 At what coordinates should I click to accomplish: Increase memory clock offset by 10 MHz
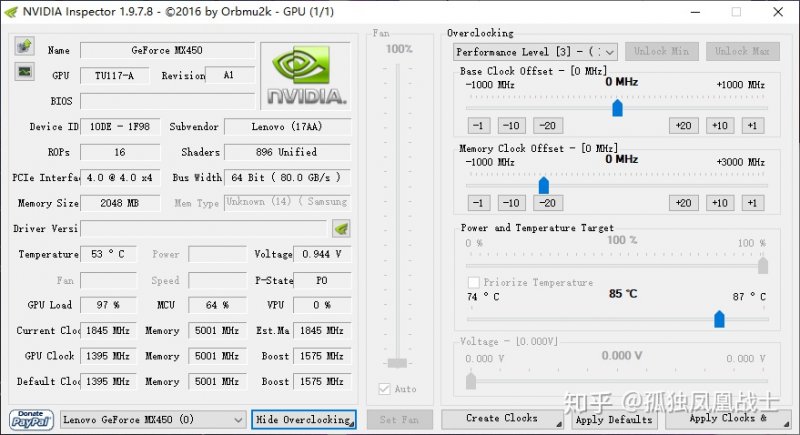pos(720,203)
